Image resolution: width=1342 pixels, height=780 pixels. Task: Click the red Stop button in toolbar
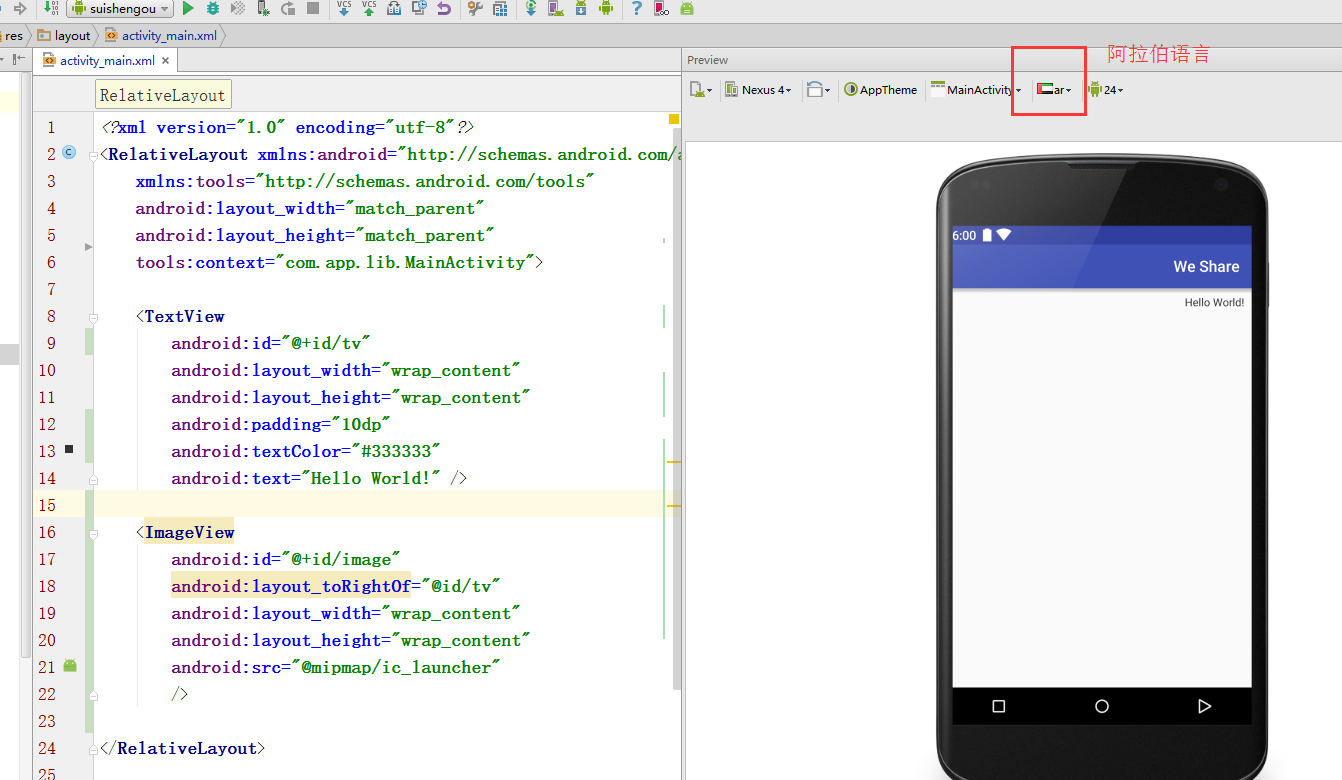point(313,9)
